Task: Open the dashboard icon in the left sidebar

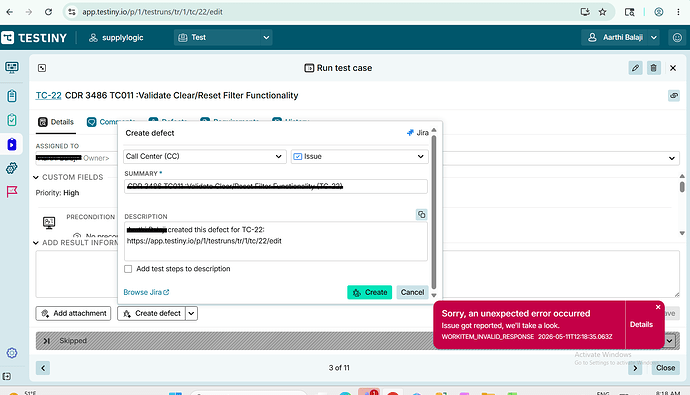Action: click(x=12, y=67)
